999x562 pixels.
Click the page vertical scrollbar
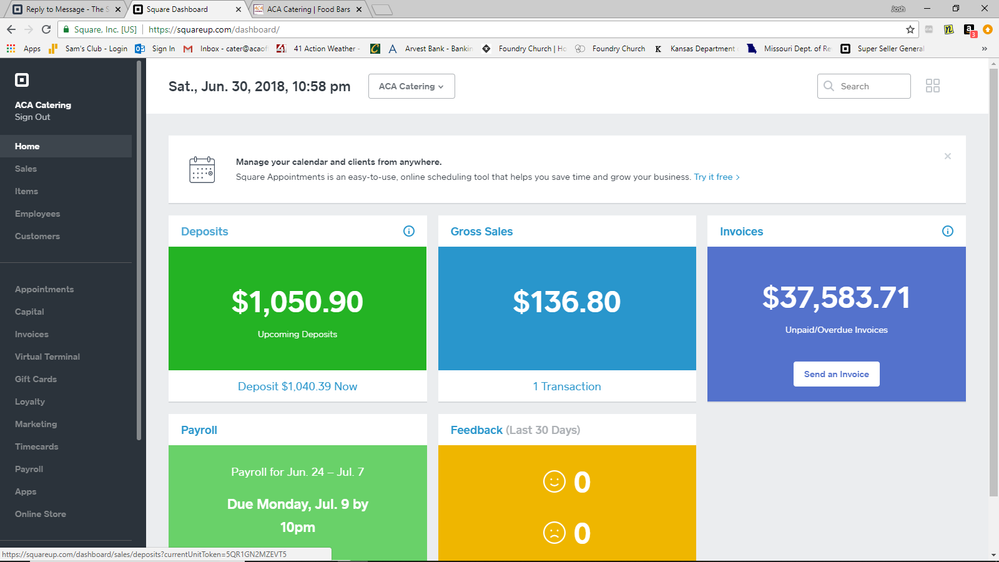pyautogui.click(x=993, y=282)
